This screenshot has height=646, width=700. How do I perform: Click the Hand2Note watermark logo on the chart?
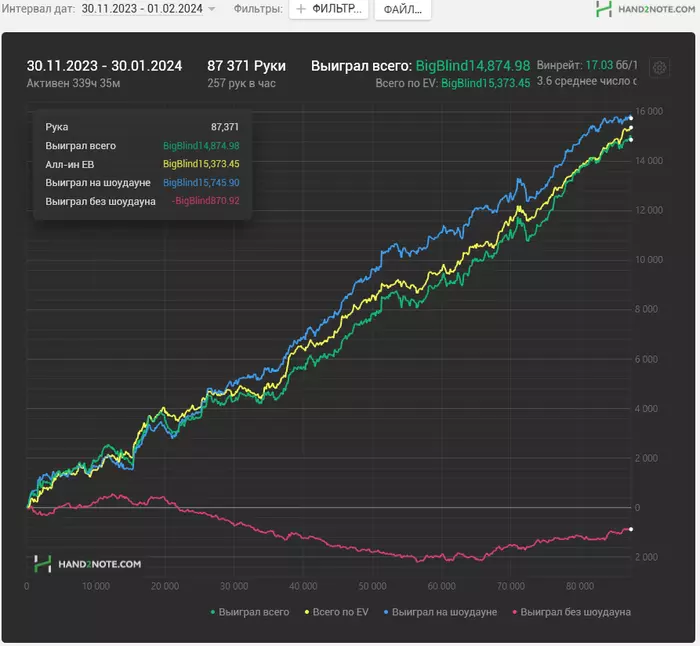(x=87, y=564)
